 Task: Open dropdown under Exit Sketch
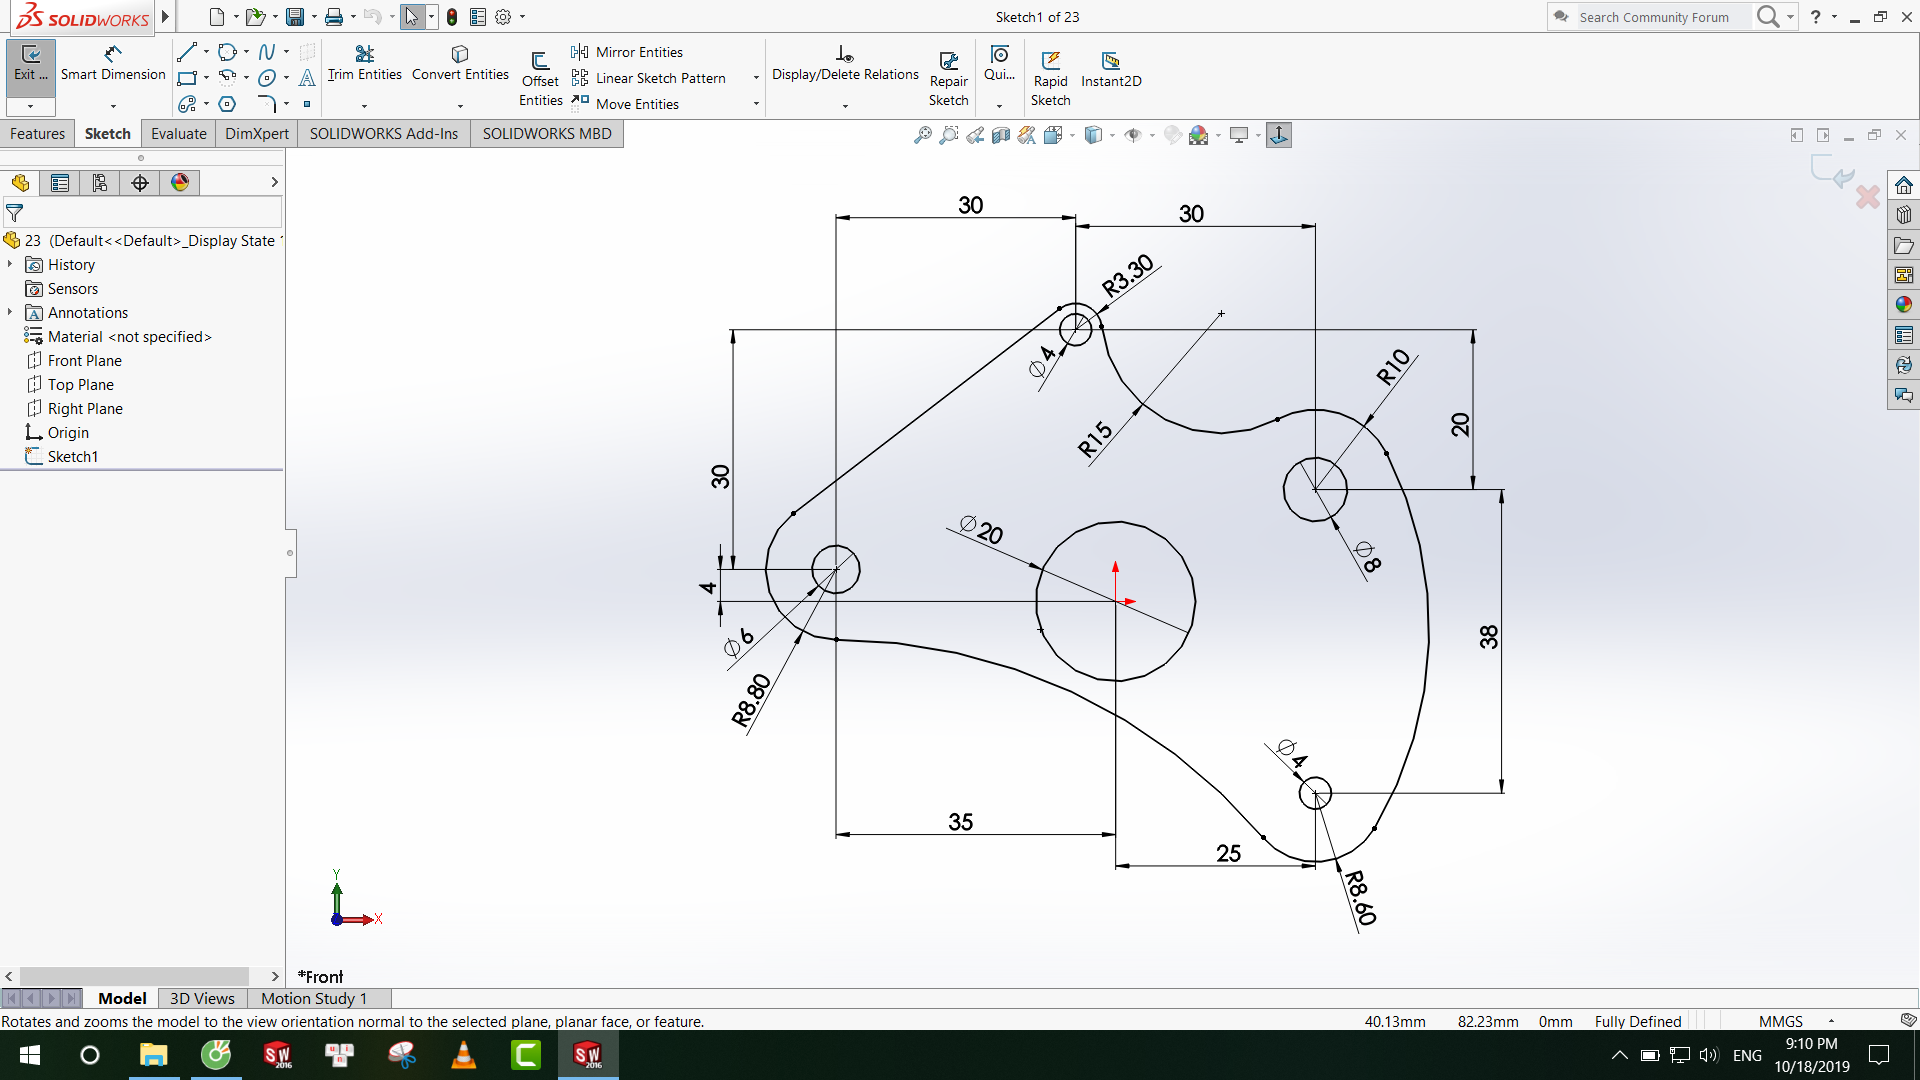(31, 106)
